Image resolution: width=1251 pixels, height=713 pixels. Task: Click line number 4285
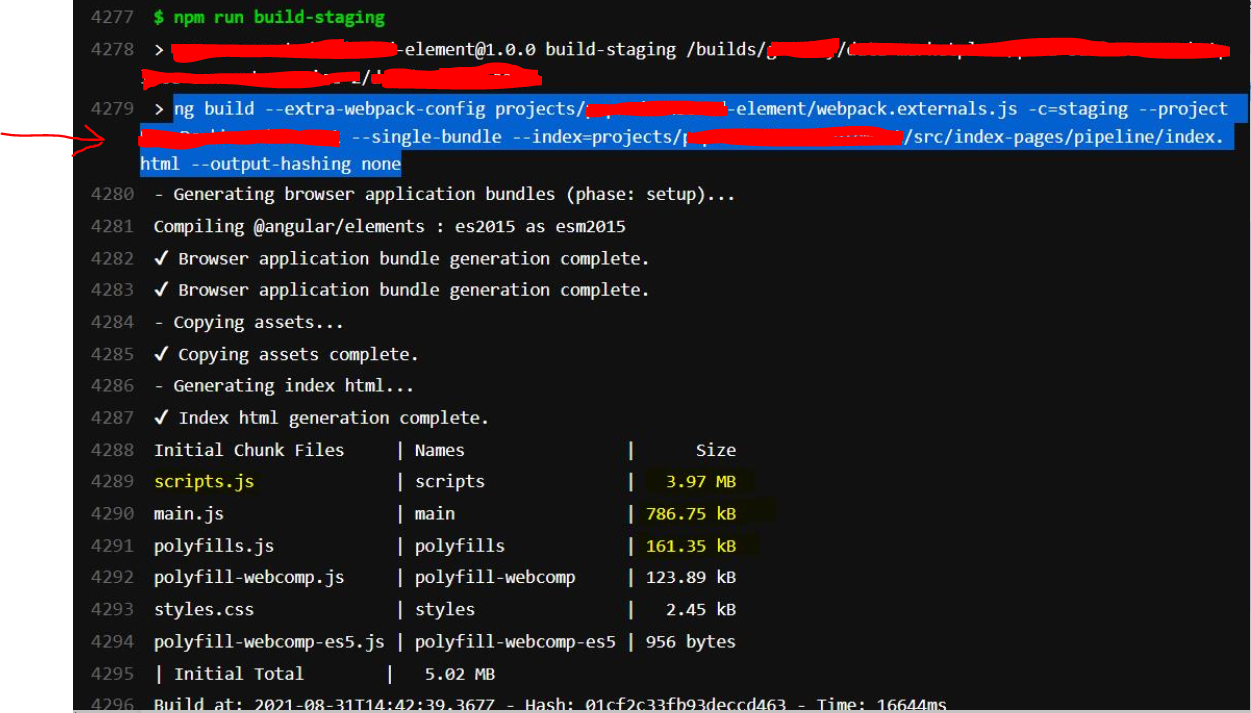pyautogui.click(x=112, y=355)
